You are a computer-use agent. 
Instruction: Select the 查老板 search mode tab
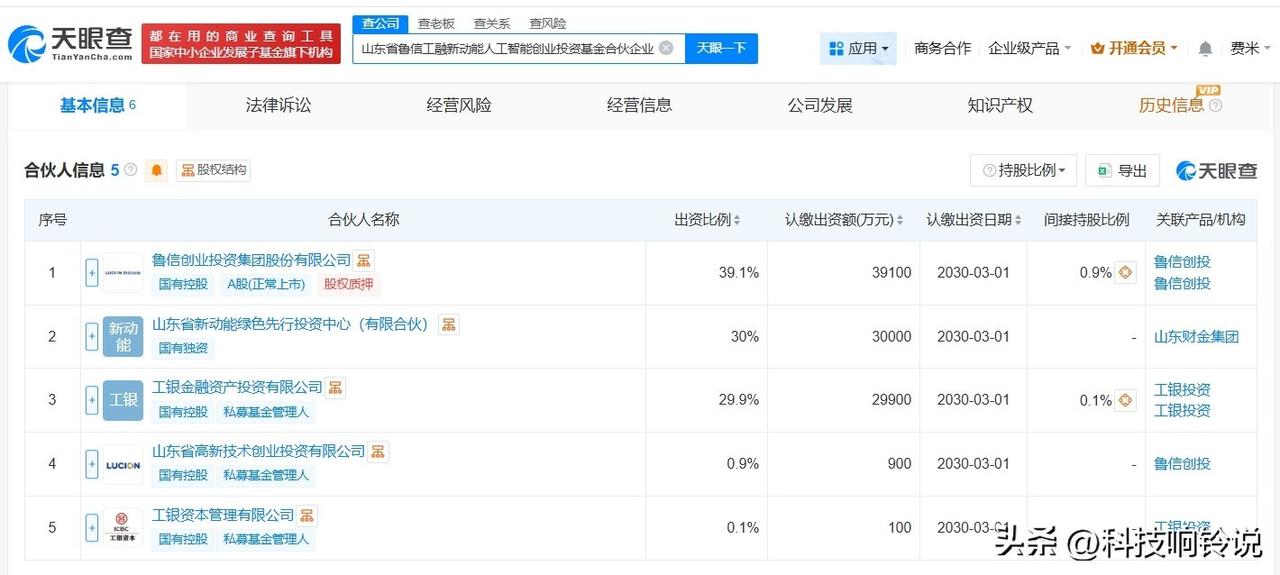[x=436, y=23]
